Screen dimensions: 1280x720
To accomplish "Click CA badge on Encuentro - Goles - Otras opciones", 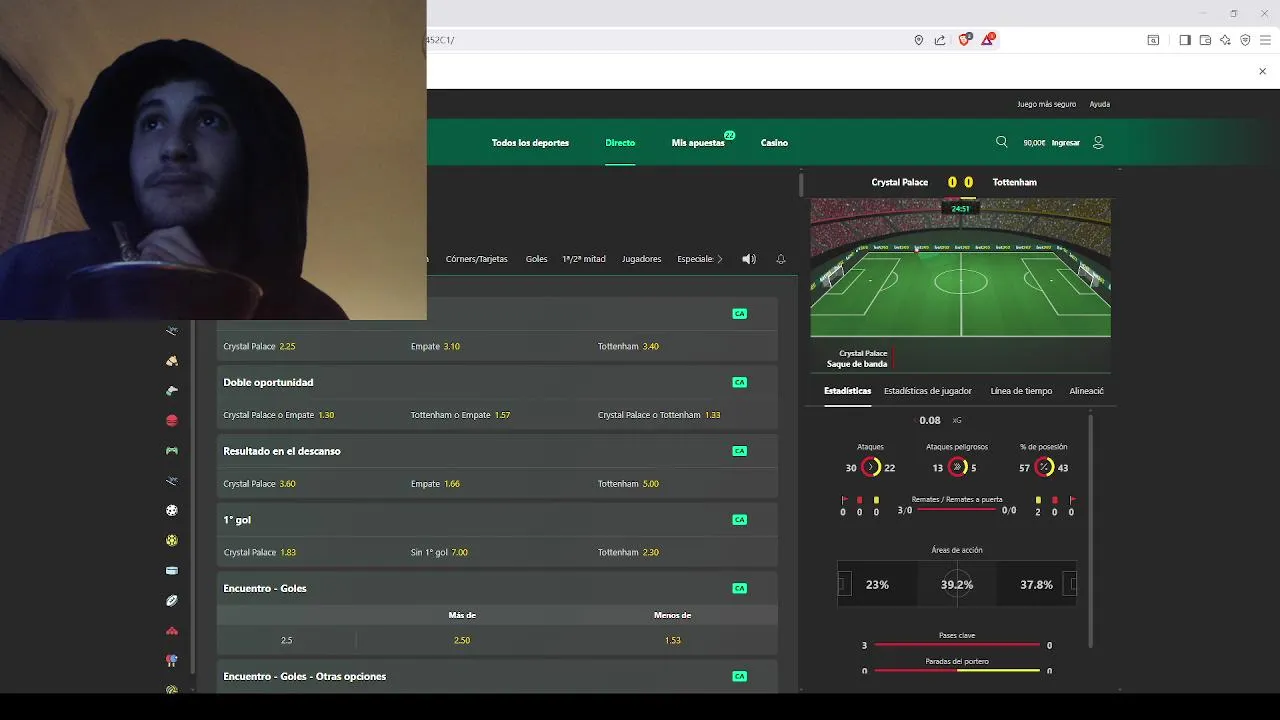I will pos(739,676).
